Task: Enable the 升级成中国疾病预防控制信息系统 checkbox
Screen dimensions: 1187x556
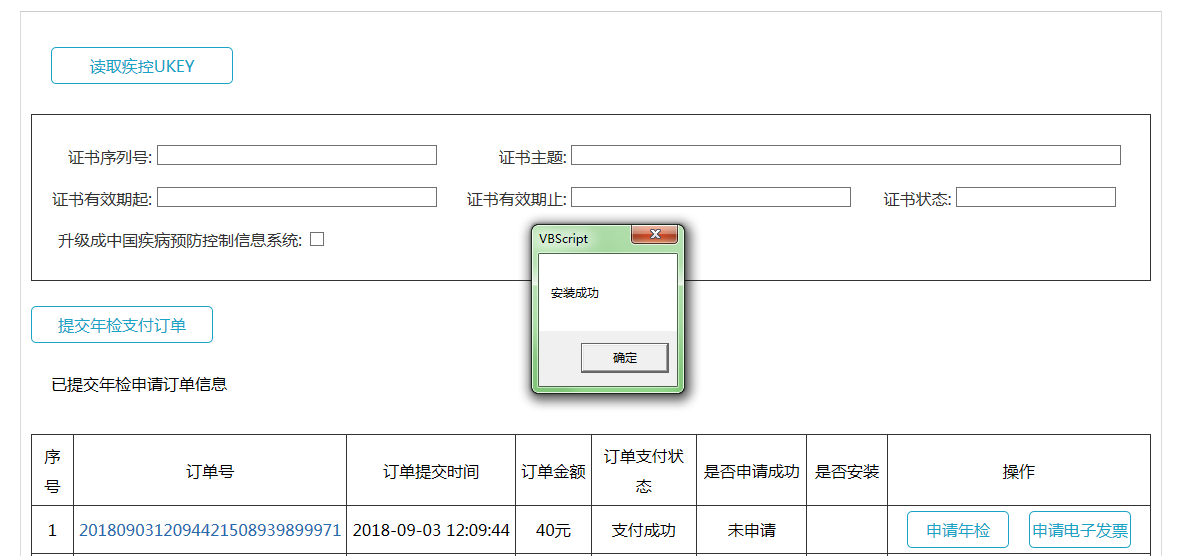Action: coord(317,239)
